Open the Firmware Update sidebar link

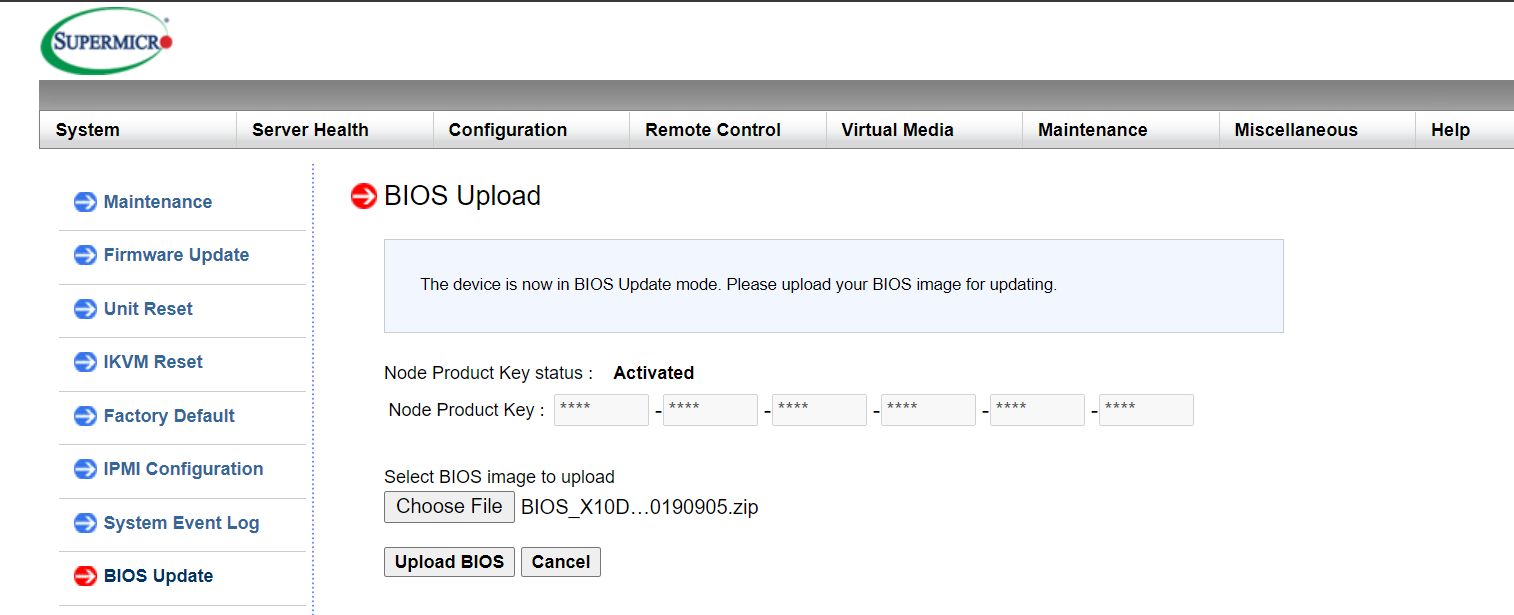176,255
